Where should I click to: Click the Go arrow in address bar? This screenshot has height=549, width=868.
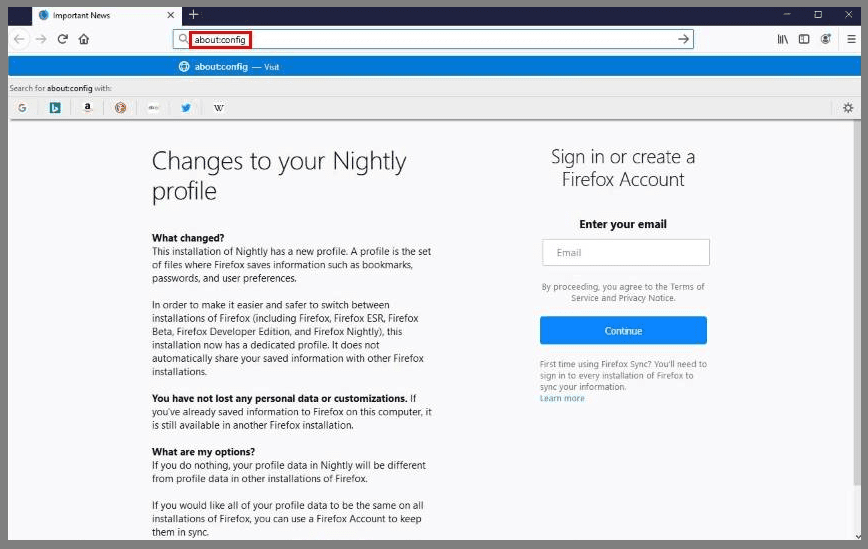point(683,39)
